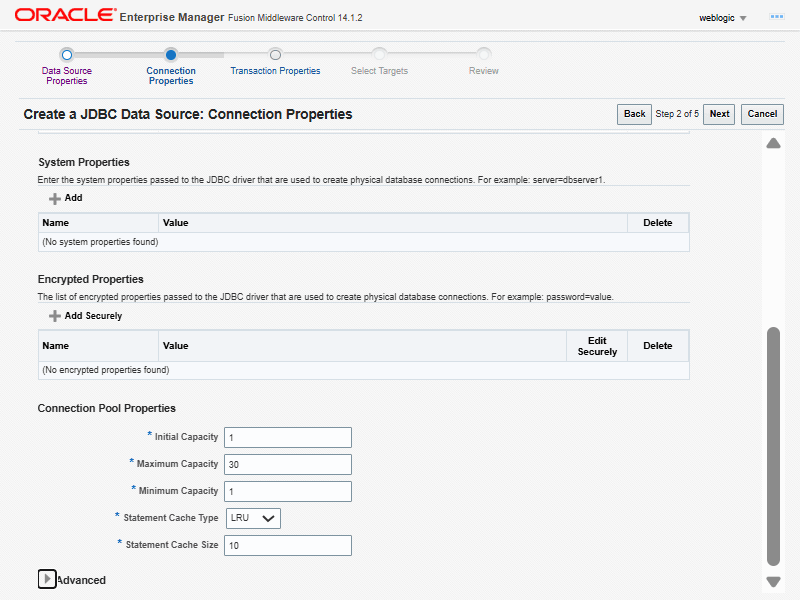Focus the Maximum Capacity input
800x600 pixels.
288,464
